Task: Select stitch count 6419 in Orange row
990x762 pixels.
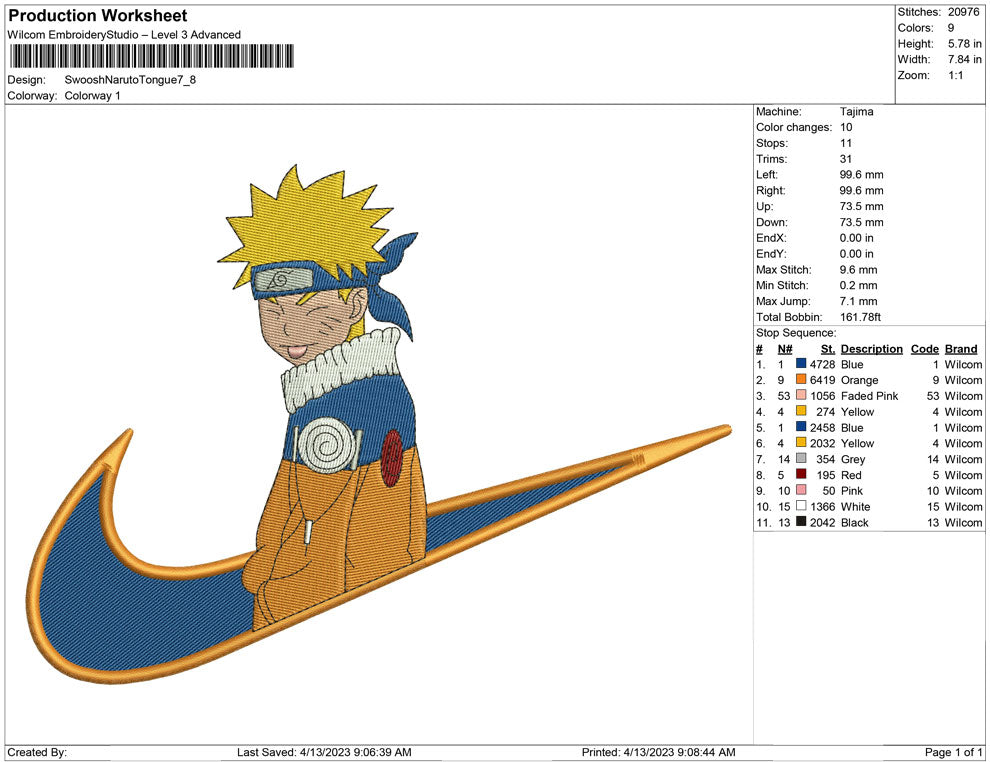Action: [x=823, y=381]
